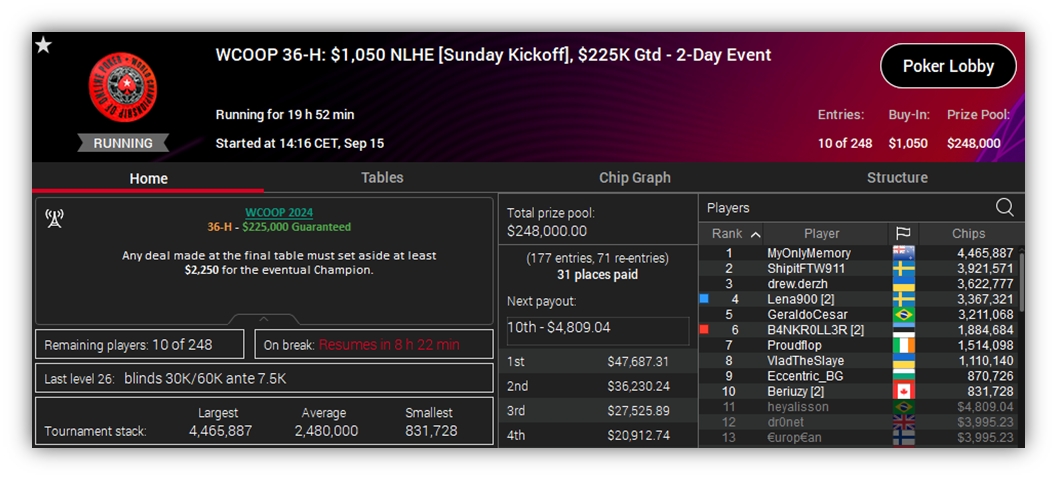Sort by Chips column header
Viewport: 1057px width, 480px height.
pos(969,234)
